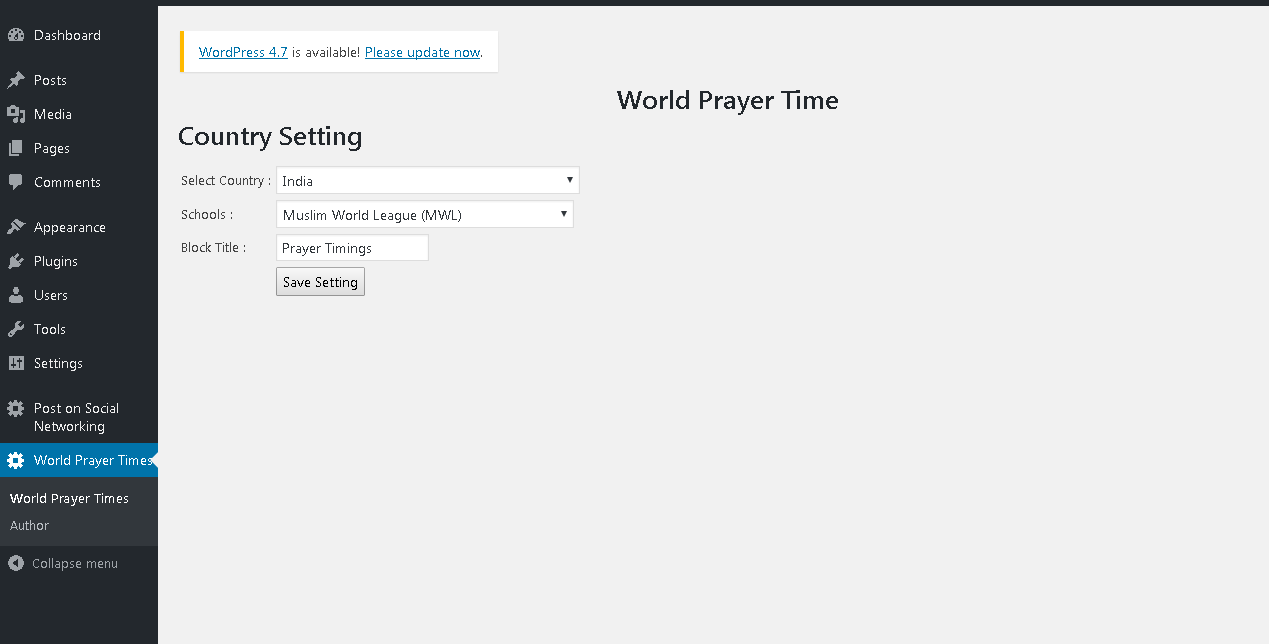The height and width of the screenshot is (644, 1269).
Task: Open the Select Country dropdown
Action: pos(427,181)
